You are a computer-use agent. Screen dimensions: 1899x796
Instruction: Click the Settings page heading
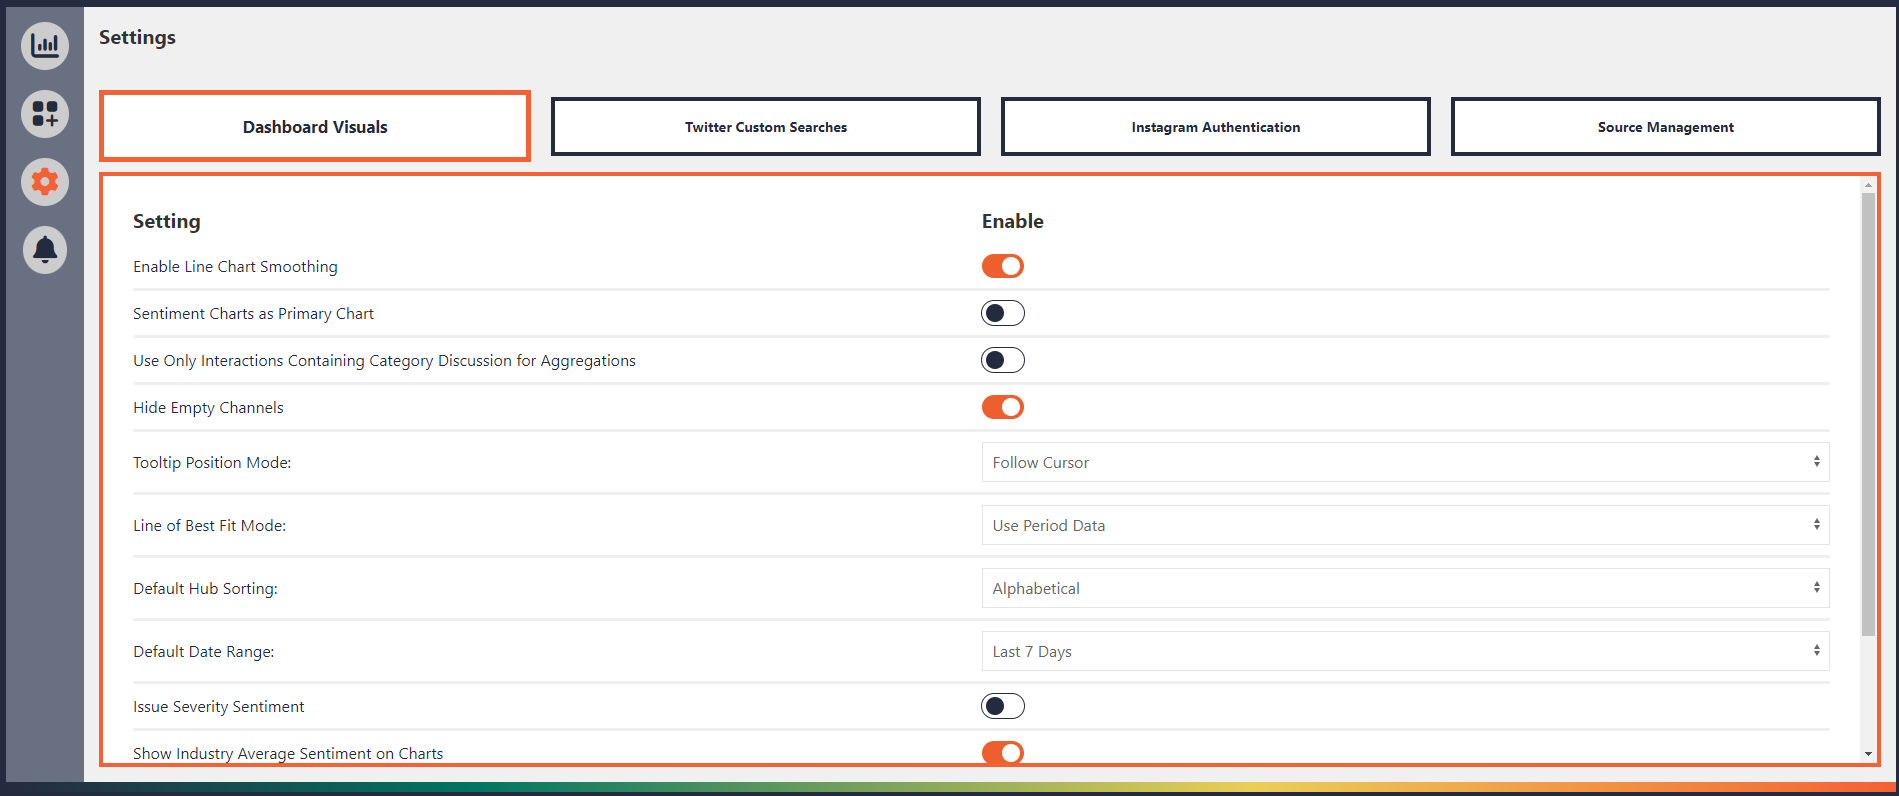click(x=137, y=37)
